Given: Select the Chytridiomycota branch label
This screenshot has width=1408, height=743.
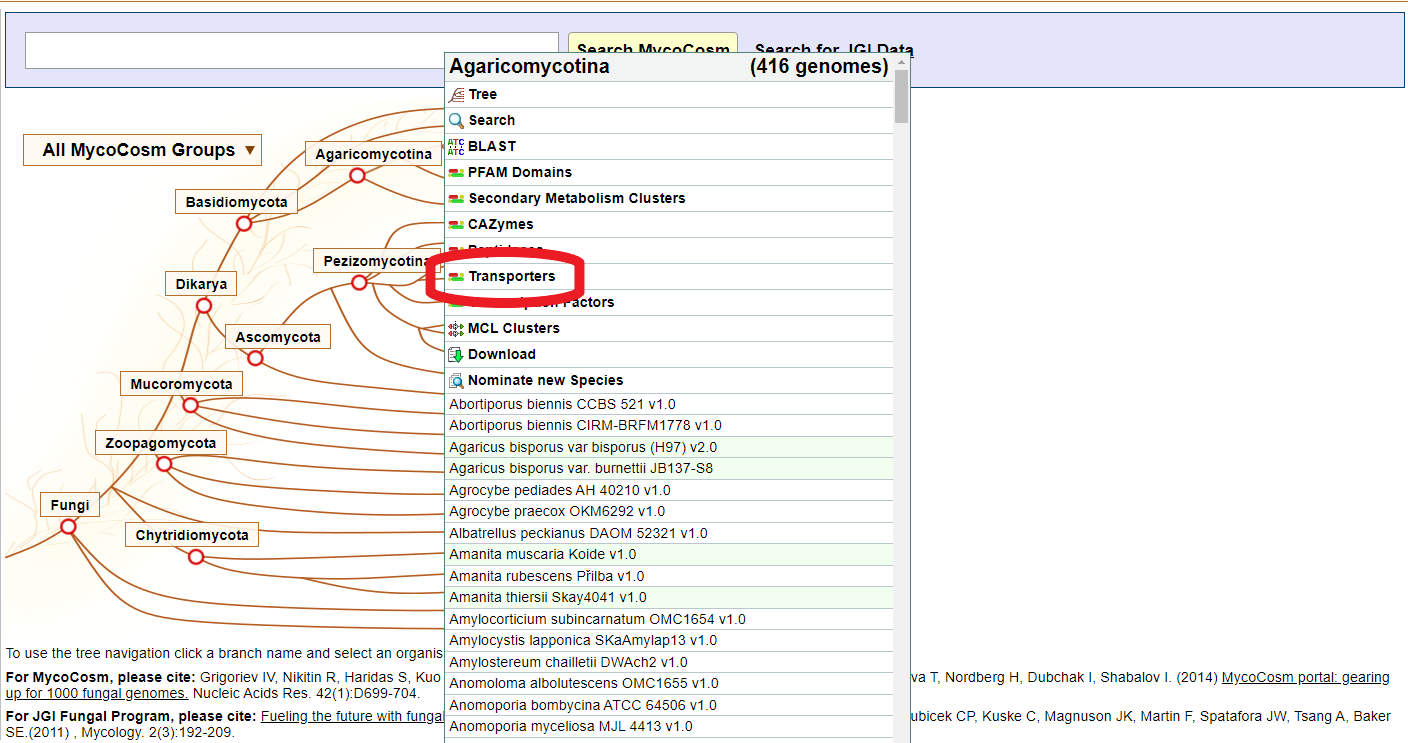Looking at the screenshot, I should tap(192, 535).
